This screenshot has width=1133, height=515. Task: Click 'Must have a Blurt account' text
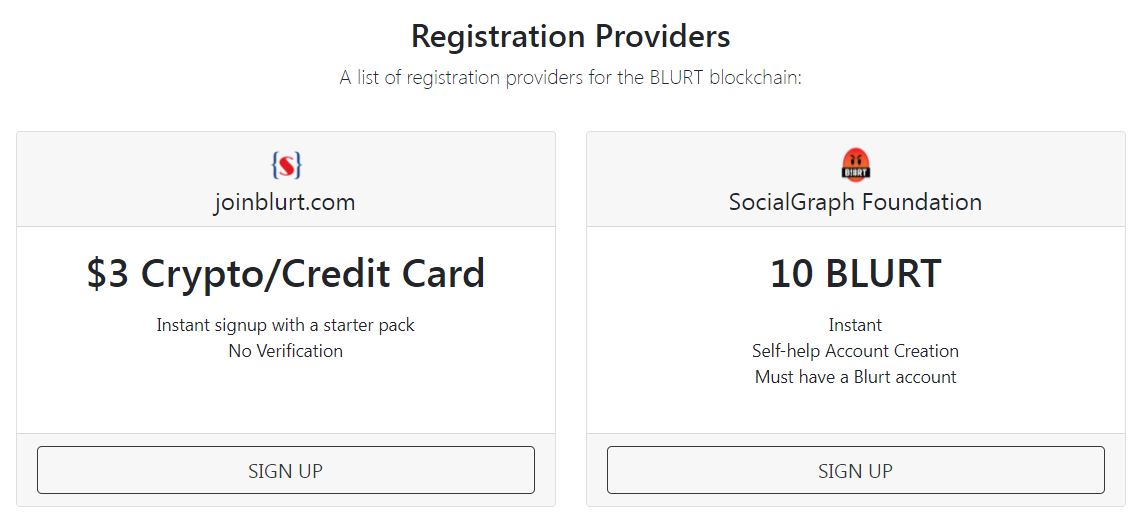click(x=855, y=377)
